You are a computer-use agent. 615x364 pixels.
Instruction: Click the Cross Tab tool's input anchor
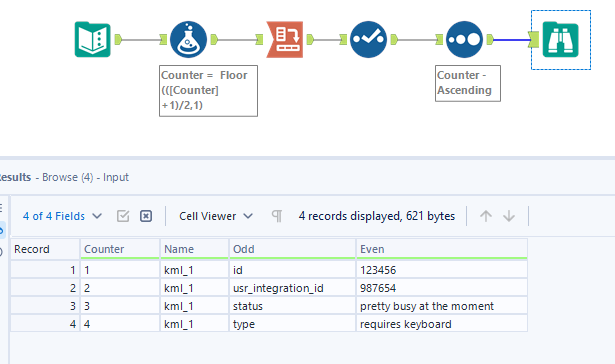259,40
